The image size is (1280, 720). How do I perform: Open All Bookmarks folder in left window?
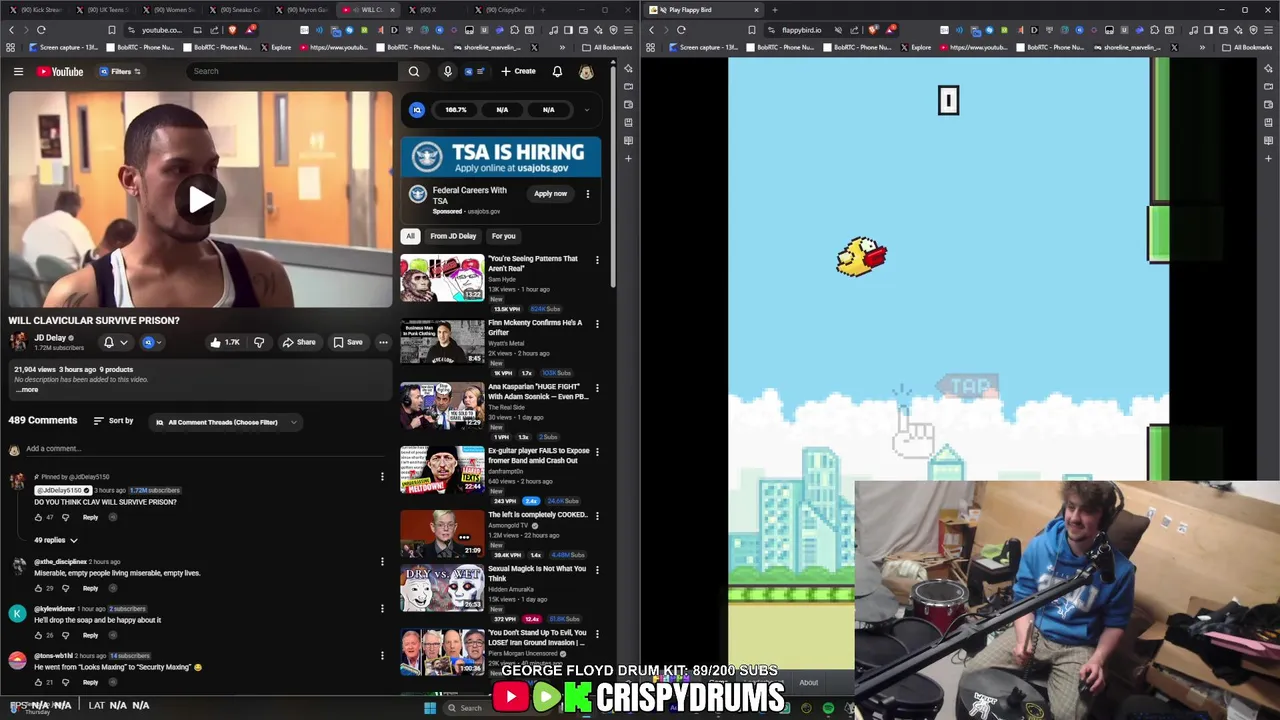click(607, 47)
